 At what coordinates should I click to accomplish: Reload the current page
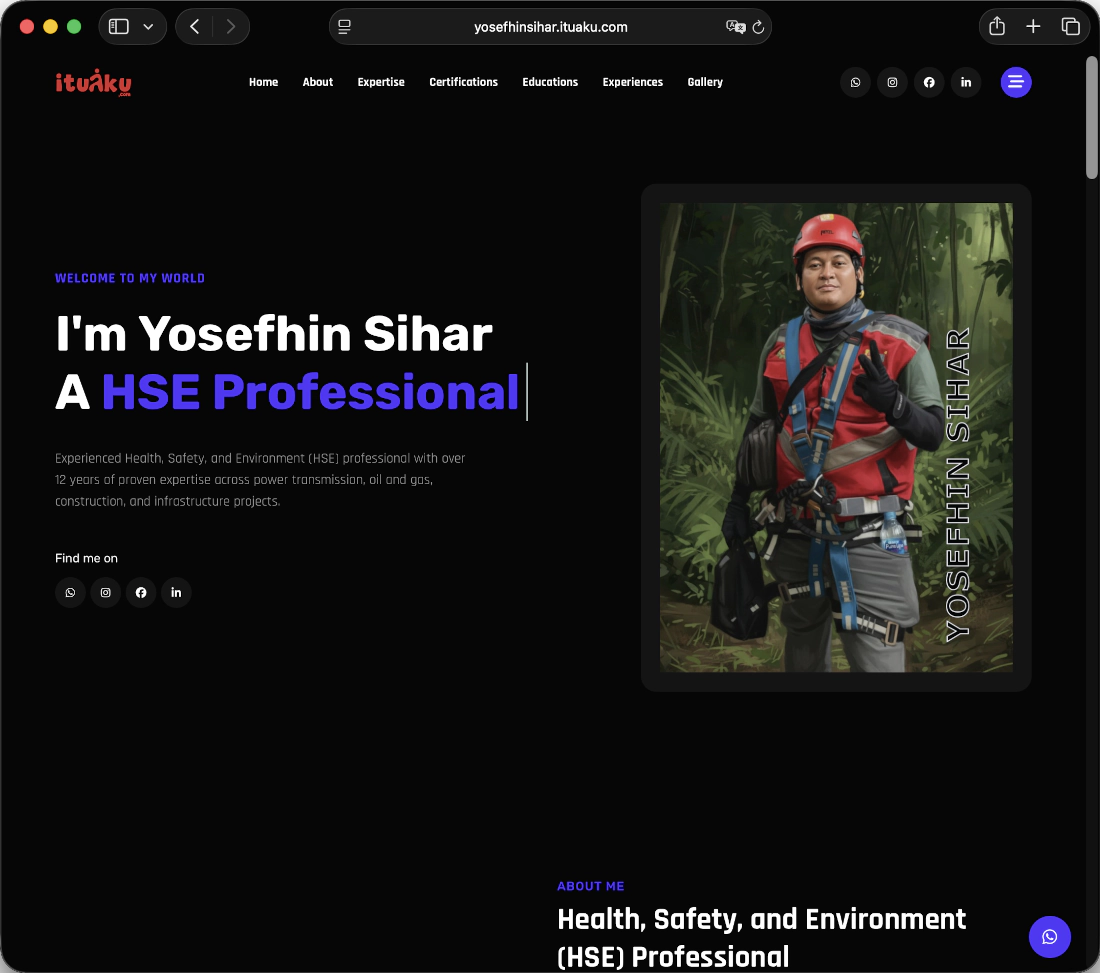point(758,27)
